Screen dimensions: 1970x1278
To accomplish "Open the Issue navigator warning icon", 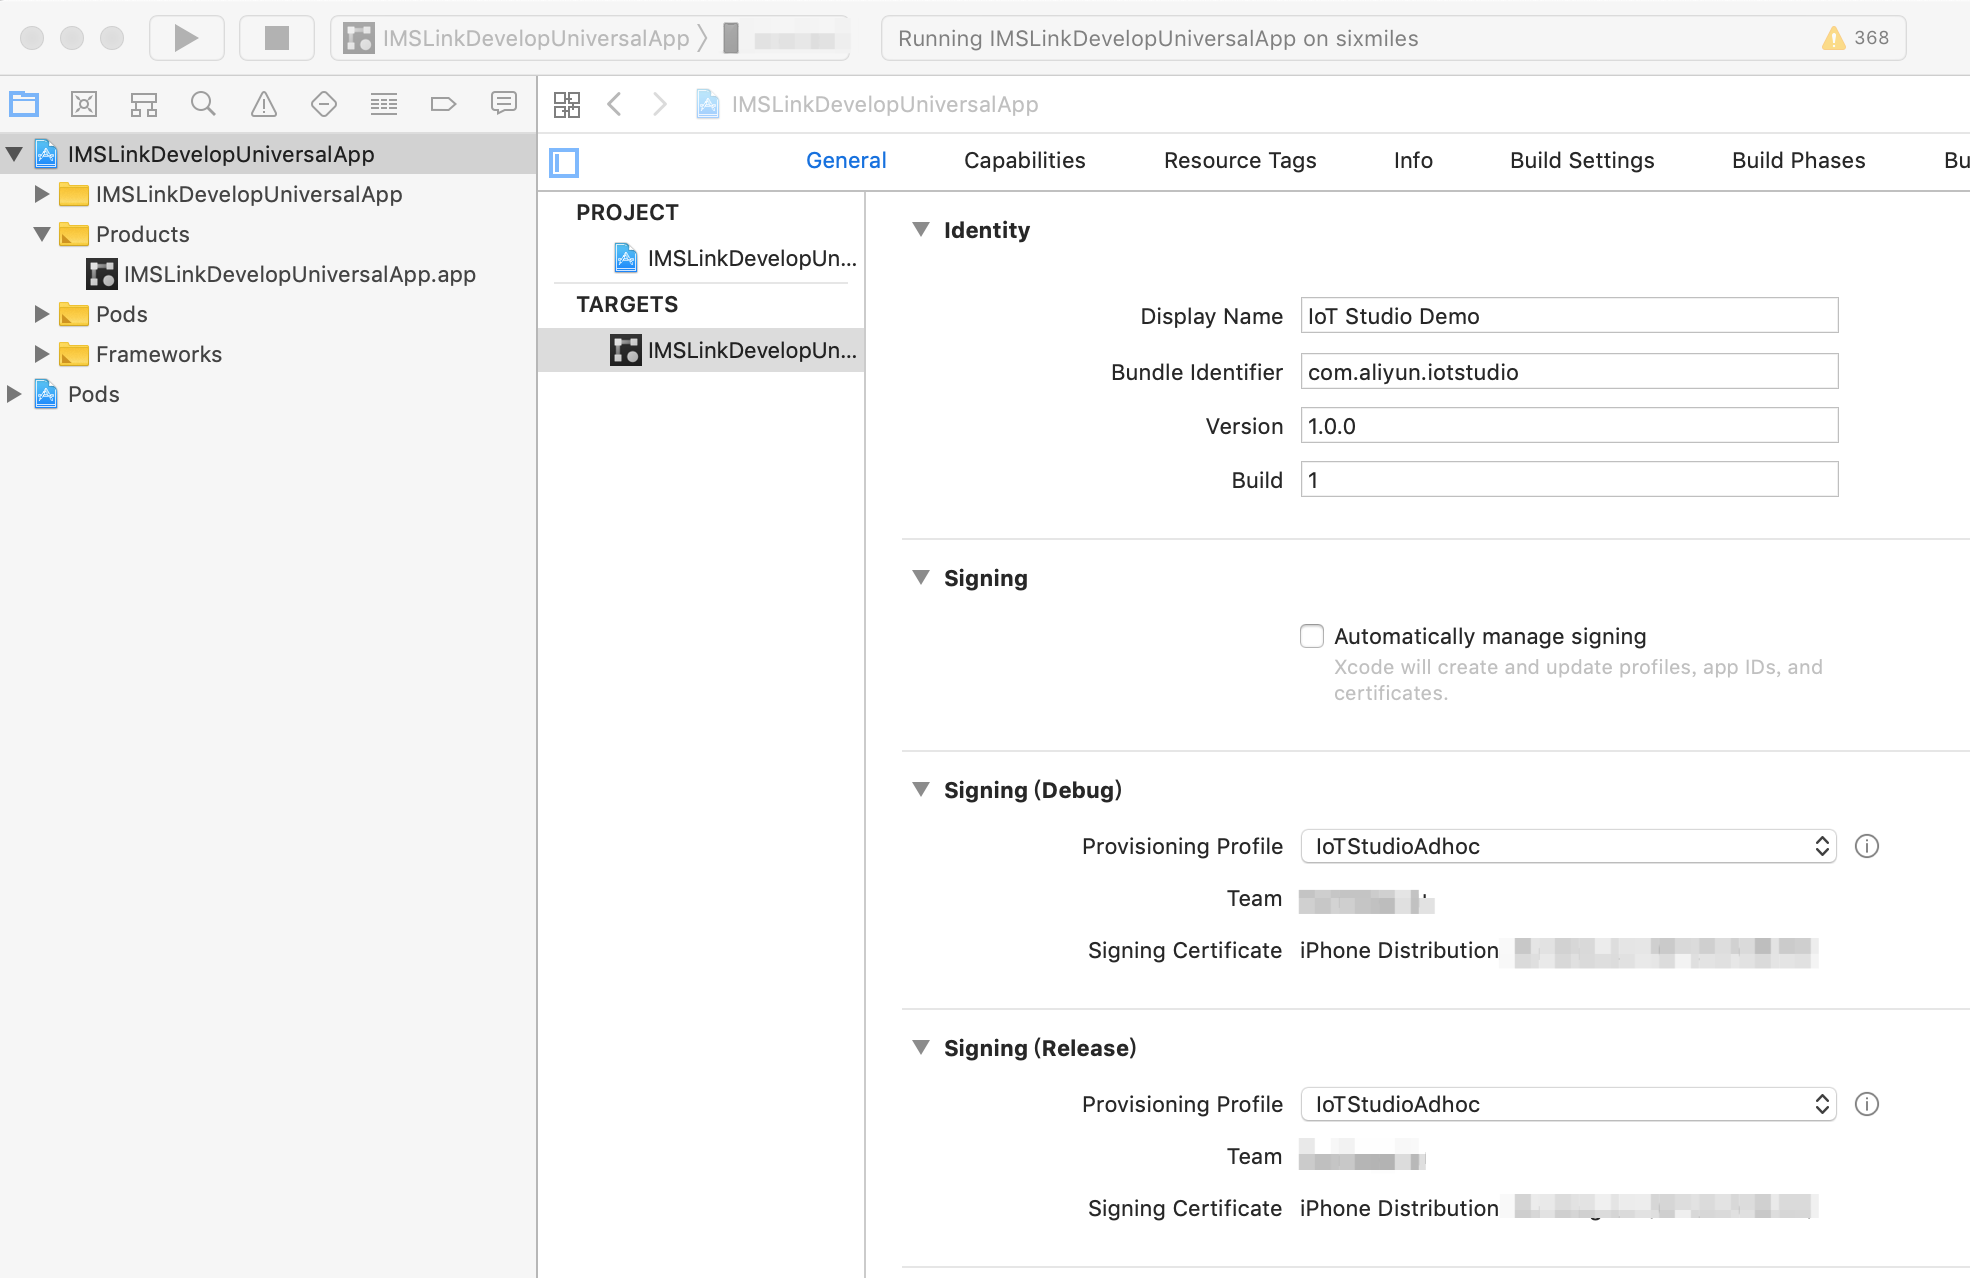I will 264,104.
